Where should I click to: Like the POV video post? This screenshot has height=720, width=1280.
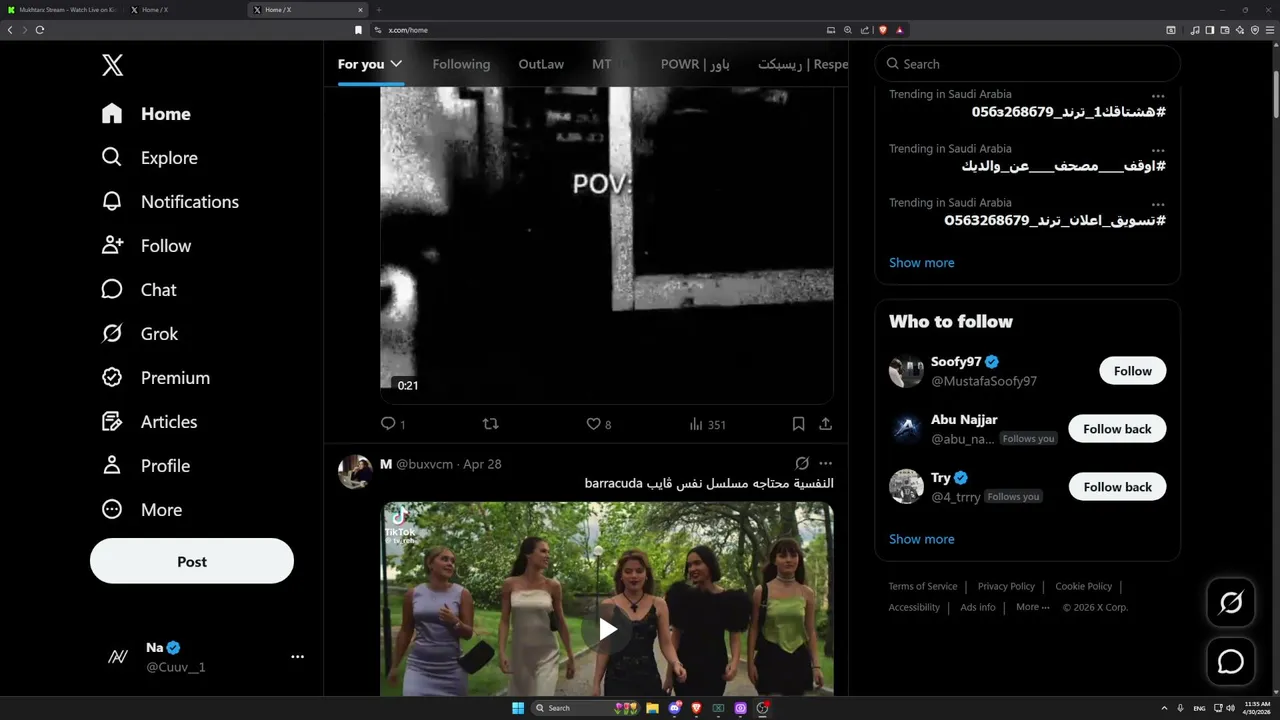point(598,424)
